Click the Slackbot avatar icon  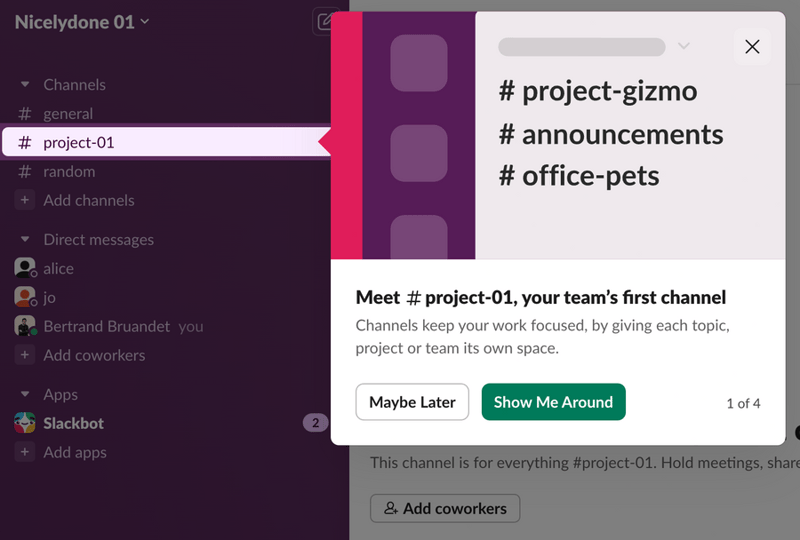(25, 423)
